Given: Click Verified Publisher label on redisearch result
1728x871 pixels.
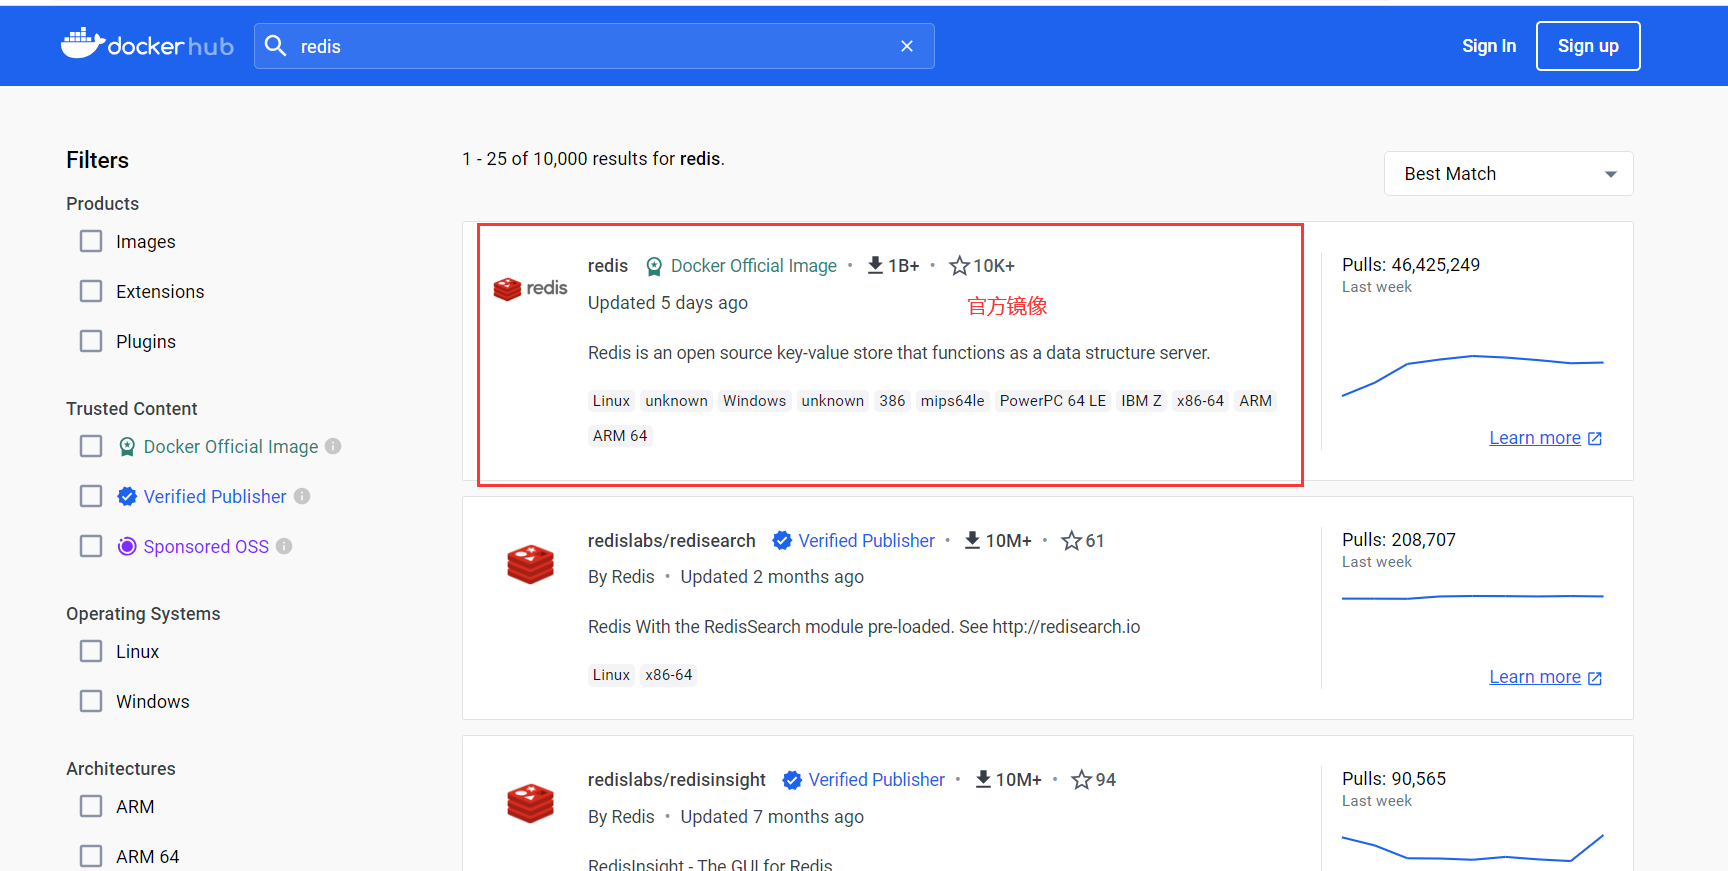Looking at the screenshot, I should pyautogui.click(x=867, y=541).
